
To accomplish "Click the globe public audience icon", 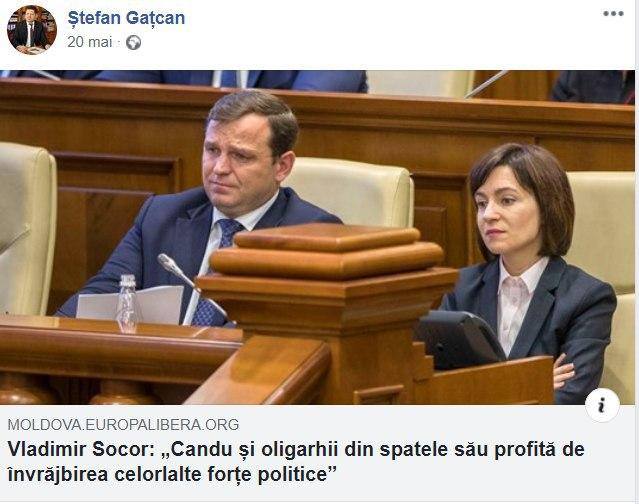I will click(133, 42).
